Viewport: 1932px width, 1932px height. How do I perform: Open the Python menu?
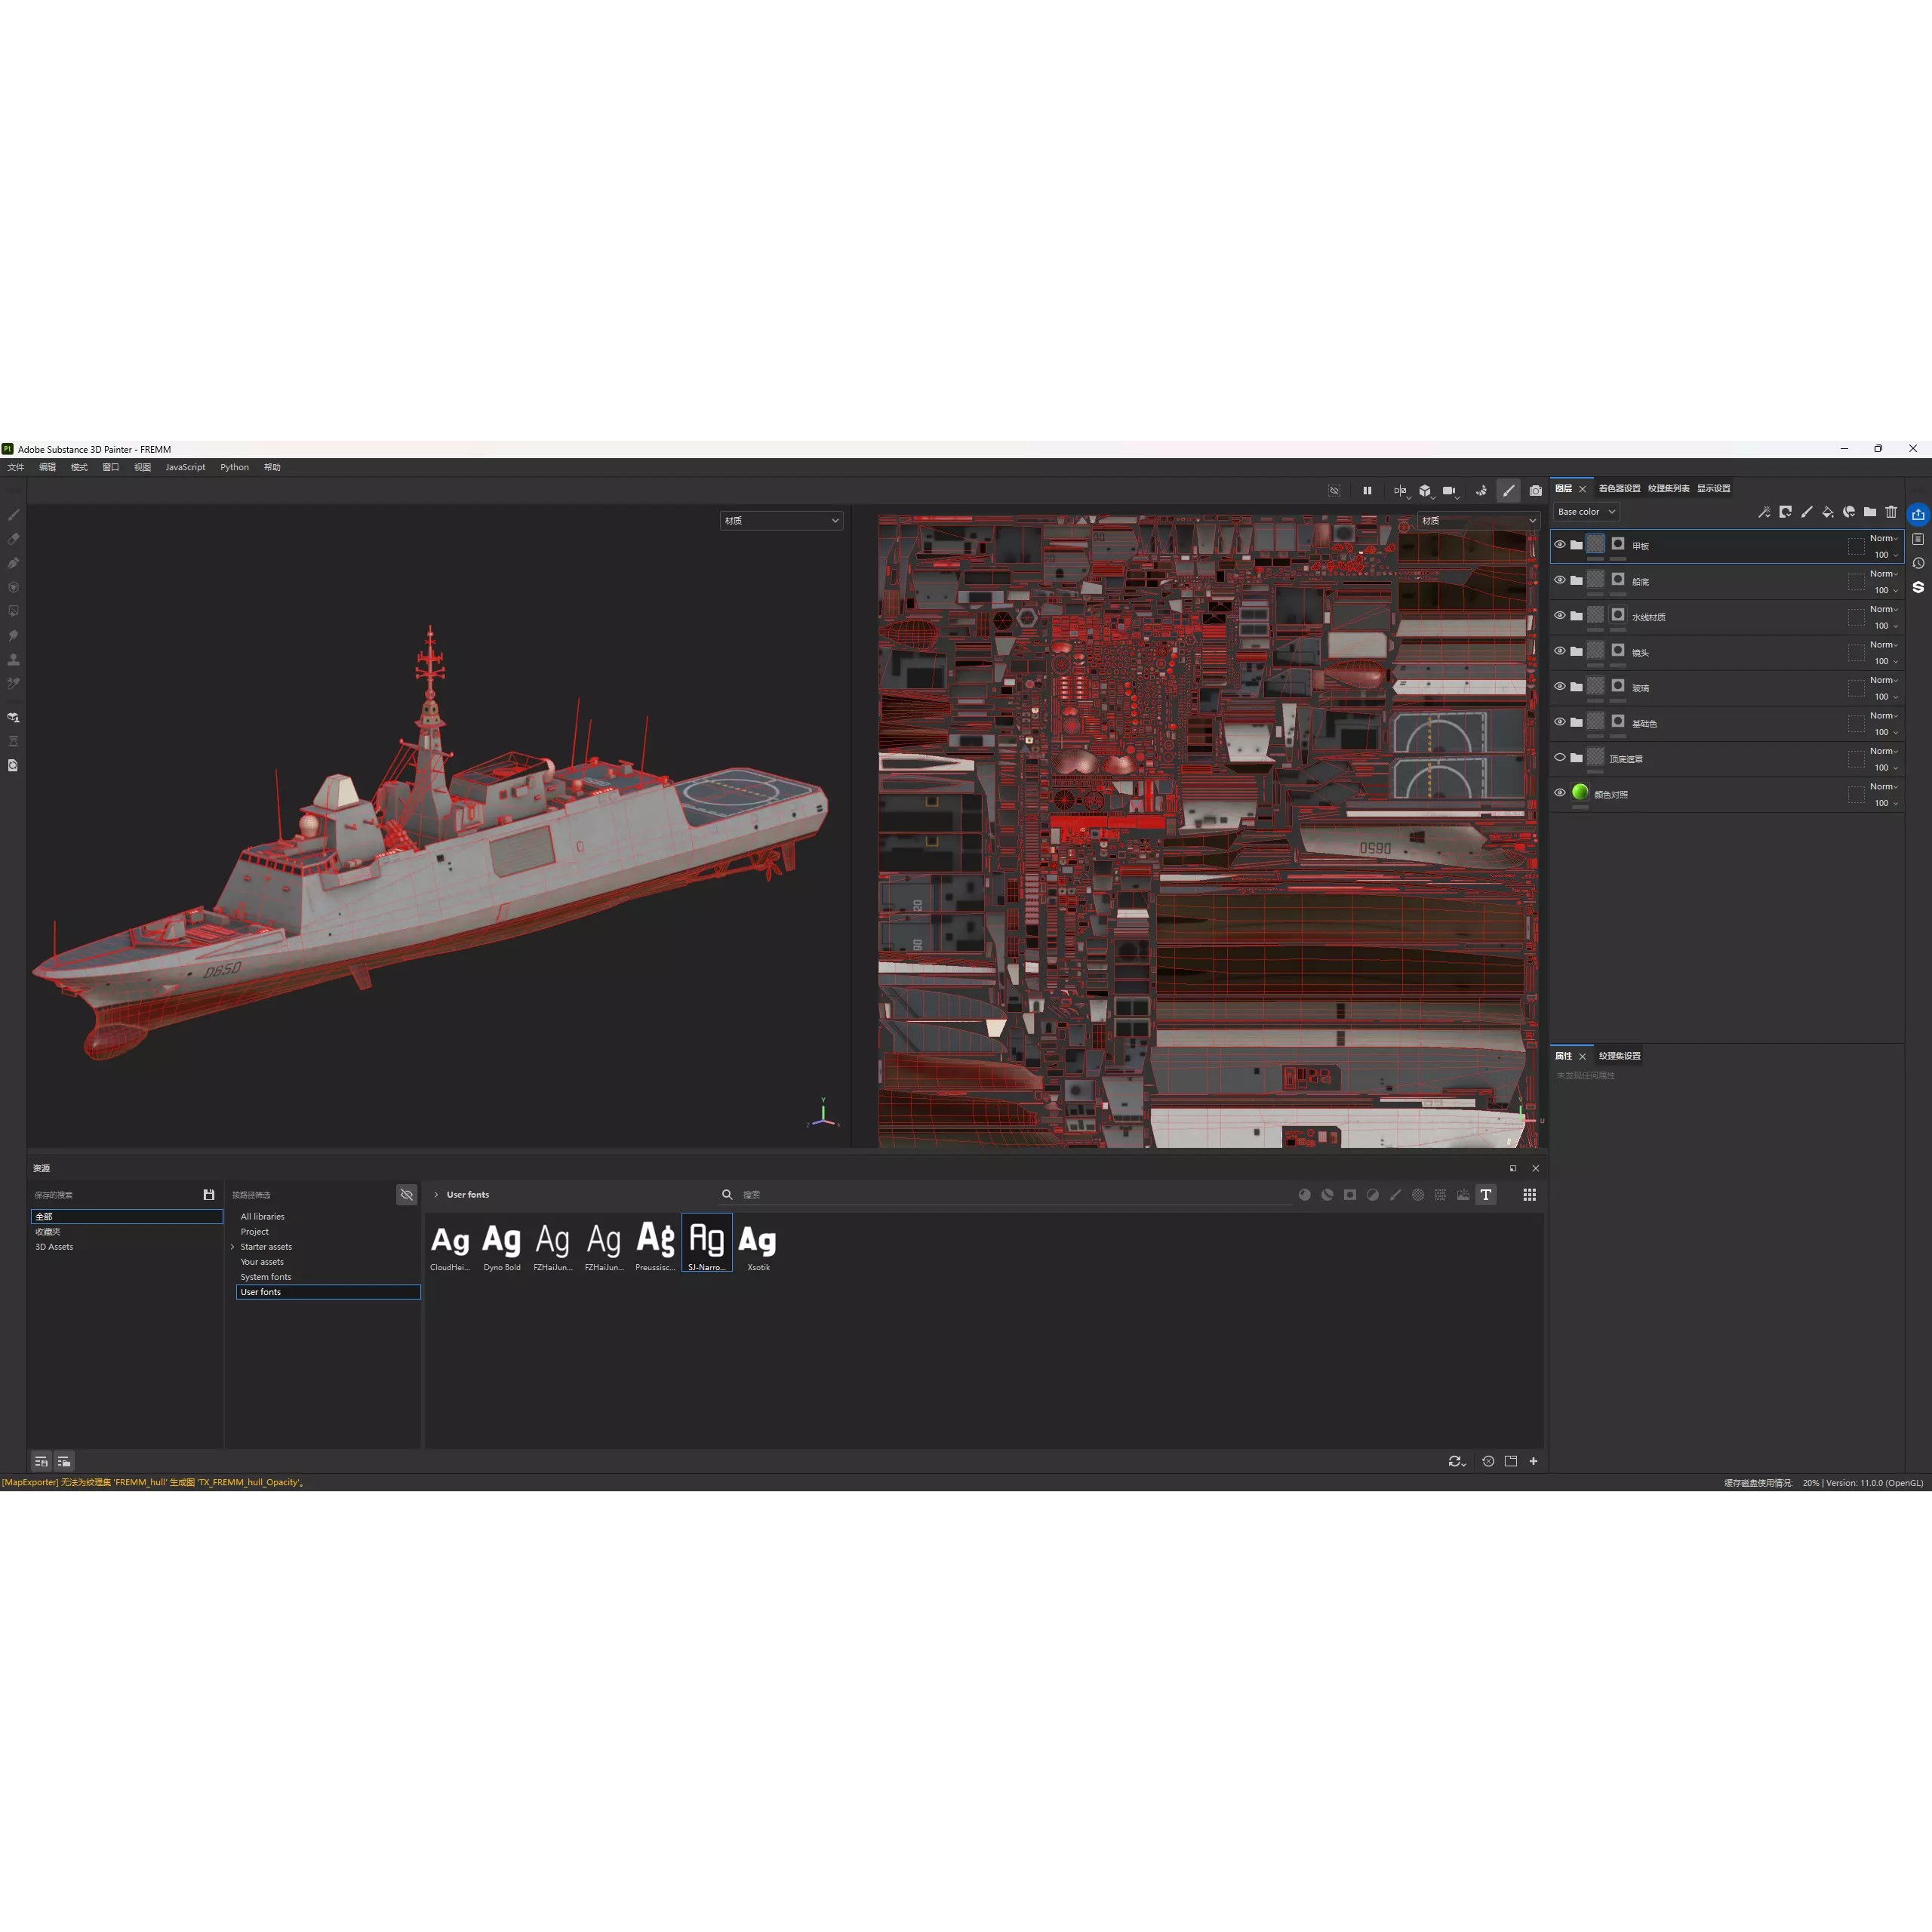(234, 467)
